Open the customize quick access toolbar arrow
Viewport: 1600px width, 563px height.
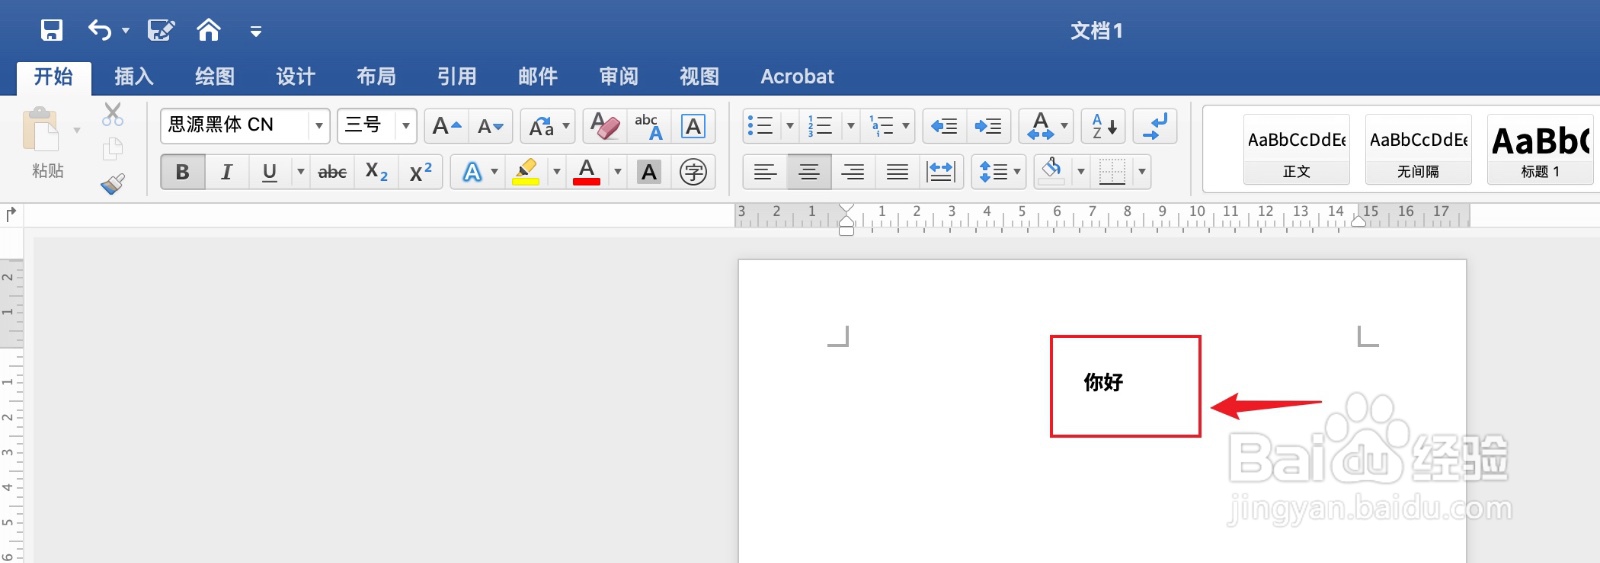[x=256, y=32]
